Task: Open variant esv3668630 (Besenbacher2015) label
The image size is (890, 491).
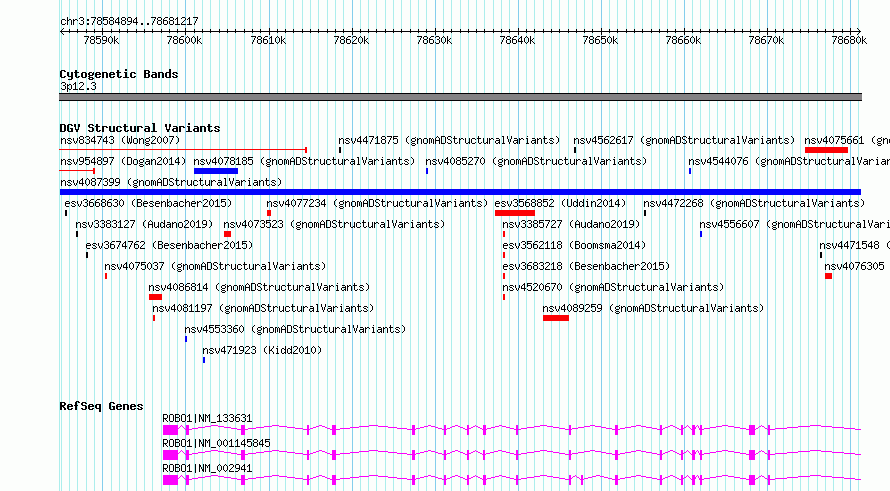Action: point(148,203)
